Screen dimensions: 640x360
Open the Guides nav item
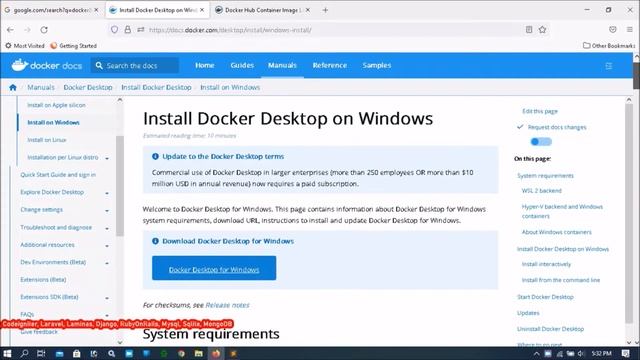pos(242,65)
